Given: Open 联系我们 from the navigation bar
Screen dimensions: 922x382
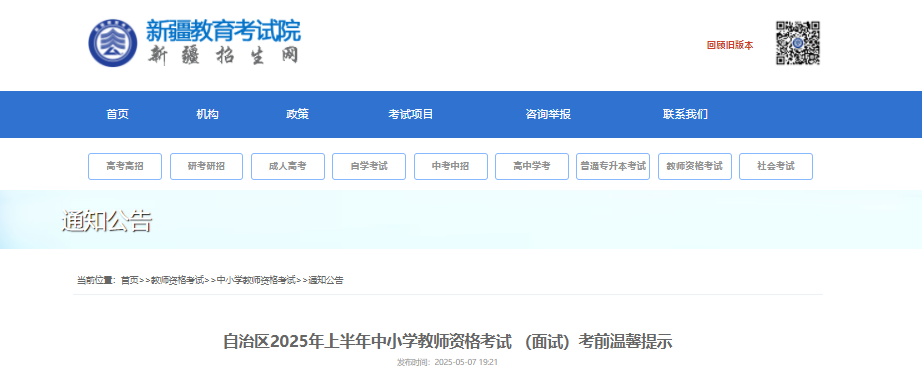Looking at the screenshot, I should (685, 115).
